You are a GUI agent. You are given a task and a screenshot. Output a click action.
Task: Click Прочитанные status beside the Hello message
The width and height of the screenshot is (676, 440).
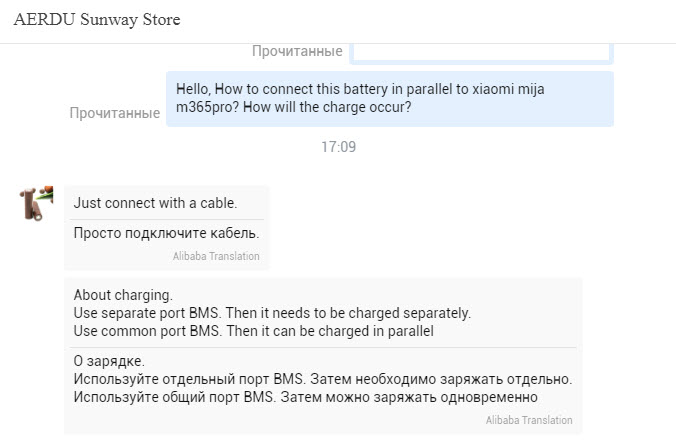click(x=114, y=113)
